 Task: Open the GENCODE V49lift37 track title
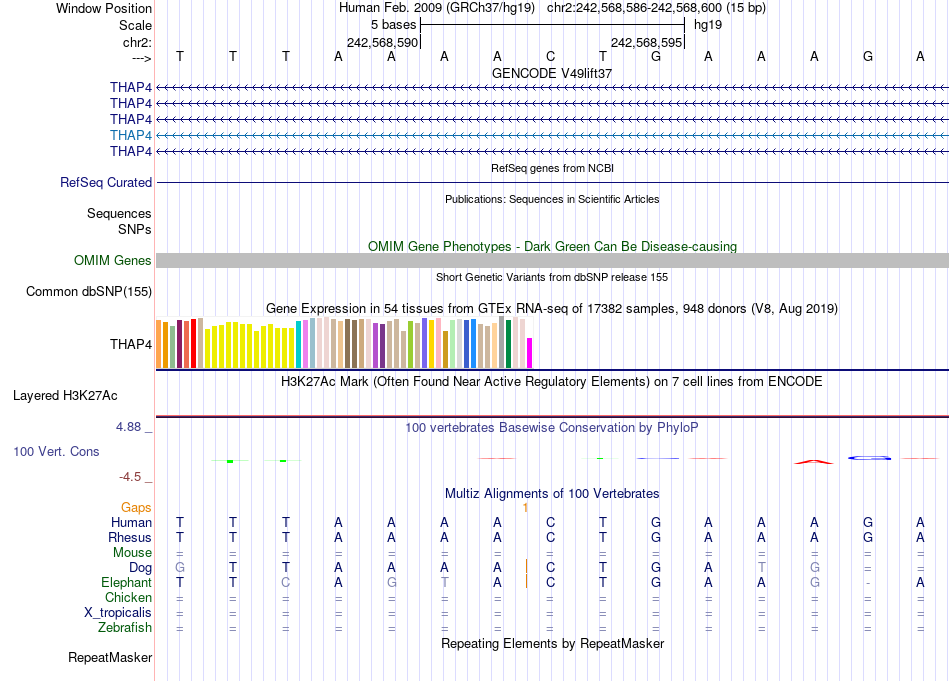pyautogui.click(x=552, y=73)
